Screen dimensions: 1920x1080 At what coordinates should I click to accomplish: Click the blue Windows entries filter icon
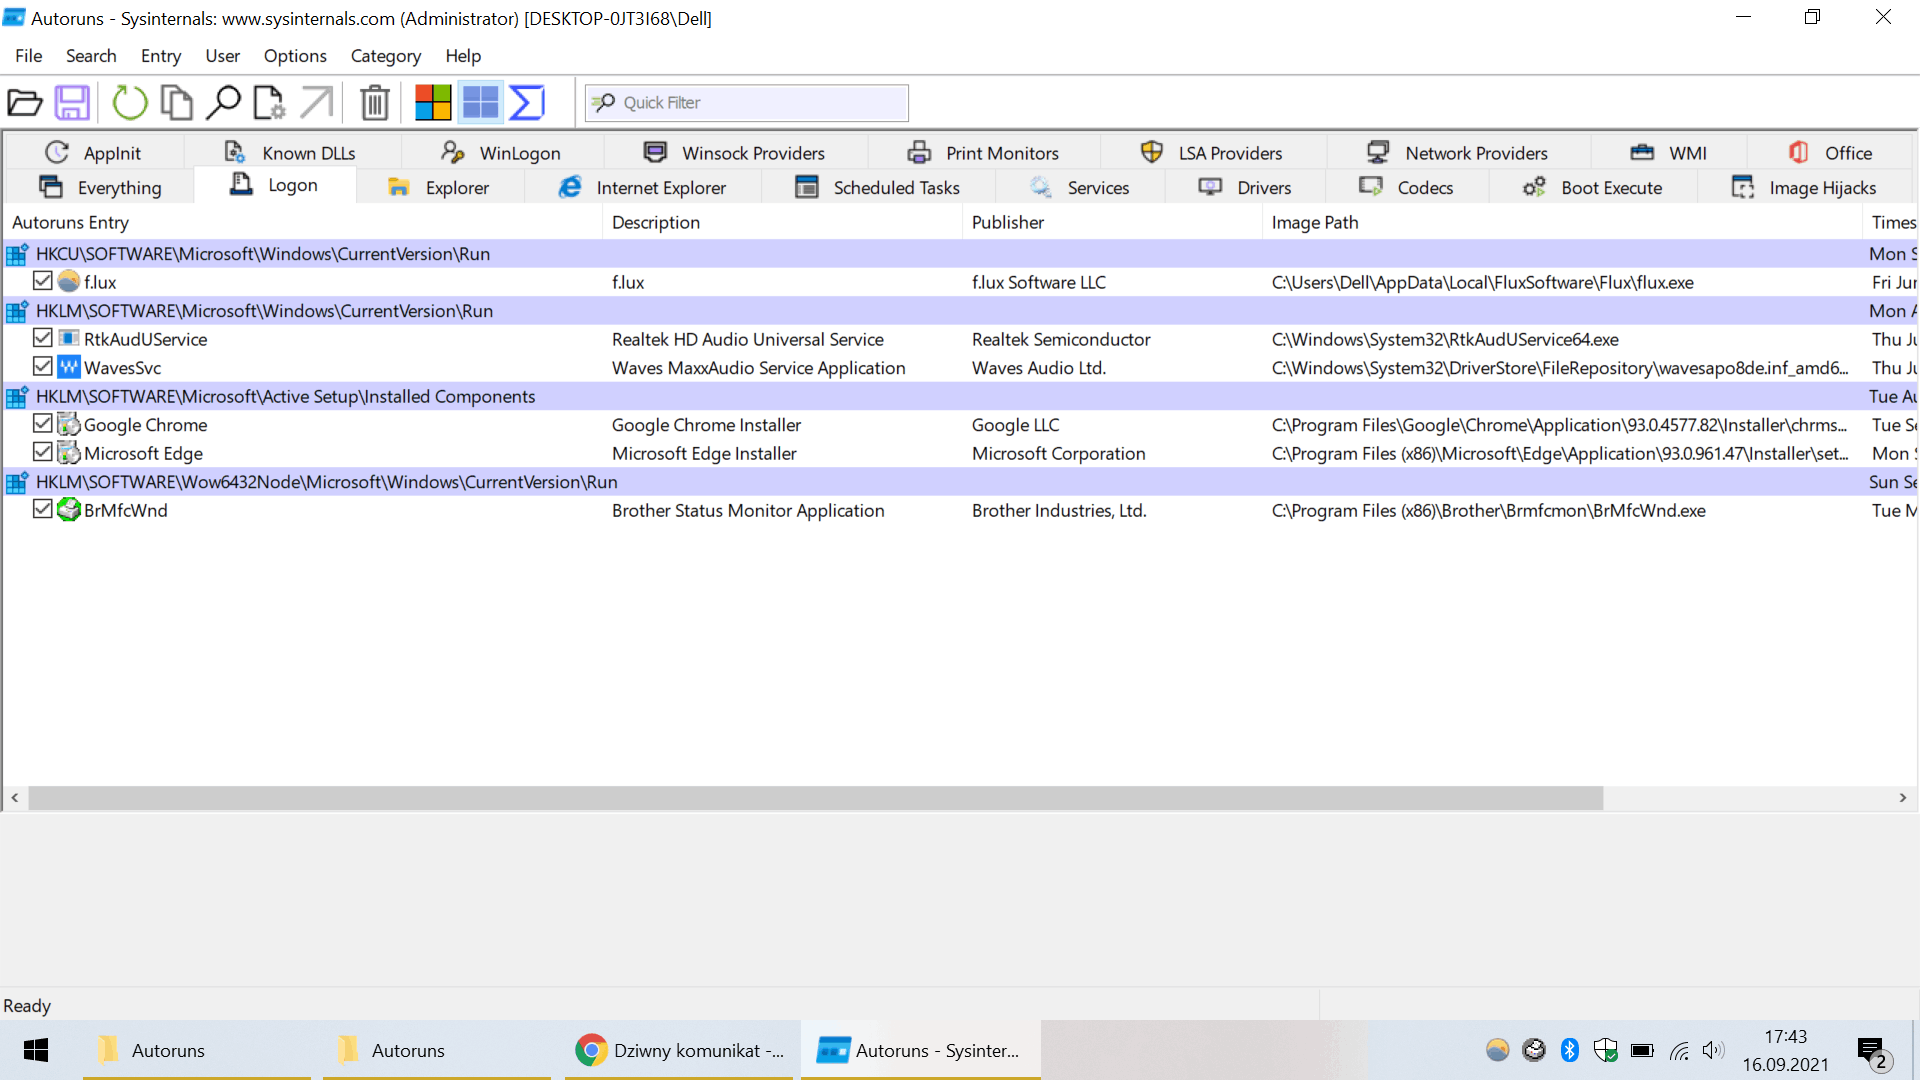coord(480,103)
